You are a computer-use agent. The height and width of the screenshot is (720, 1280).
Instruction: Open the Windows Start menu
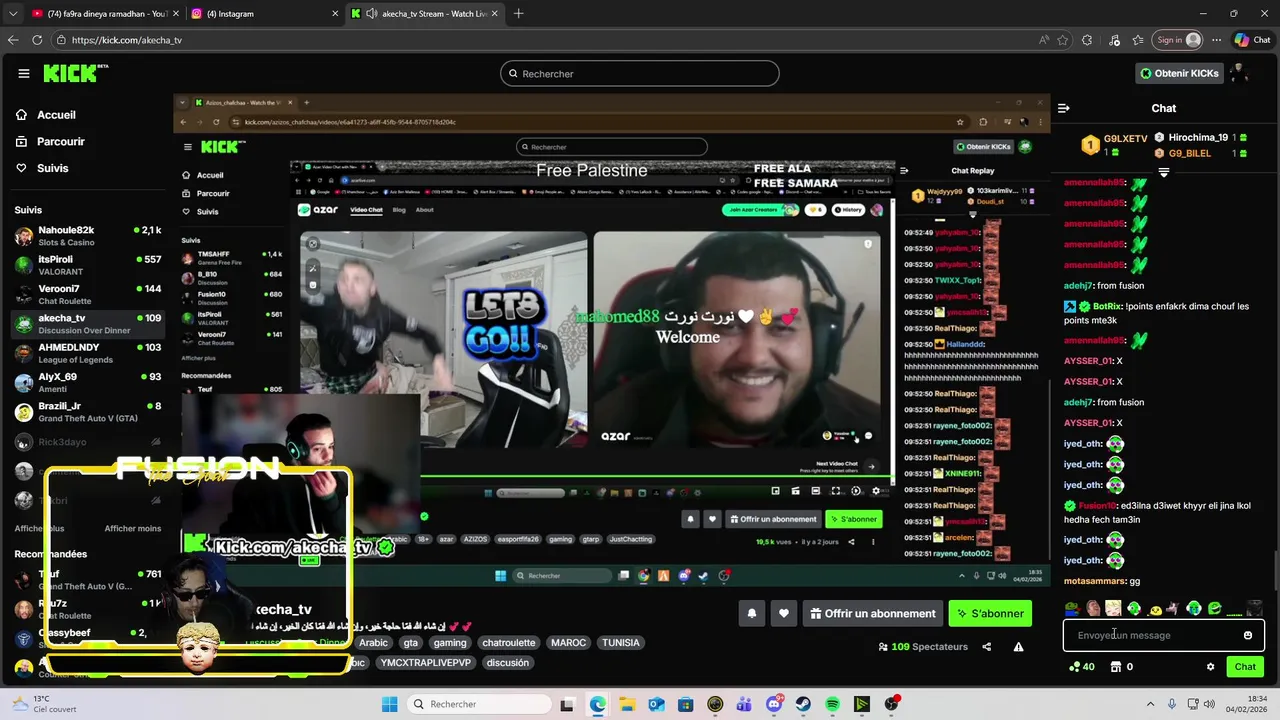click(390, 704)
